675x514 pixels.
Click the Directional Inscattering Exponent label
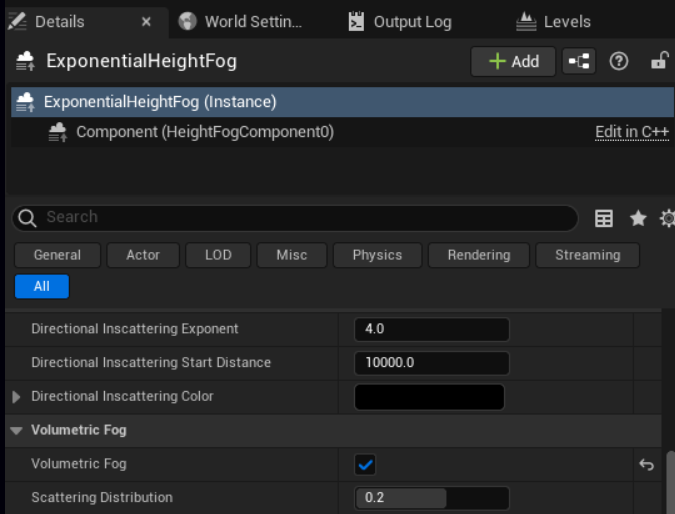coord(135,329)
